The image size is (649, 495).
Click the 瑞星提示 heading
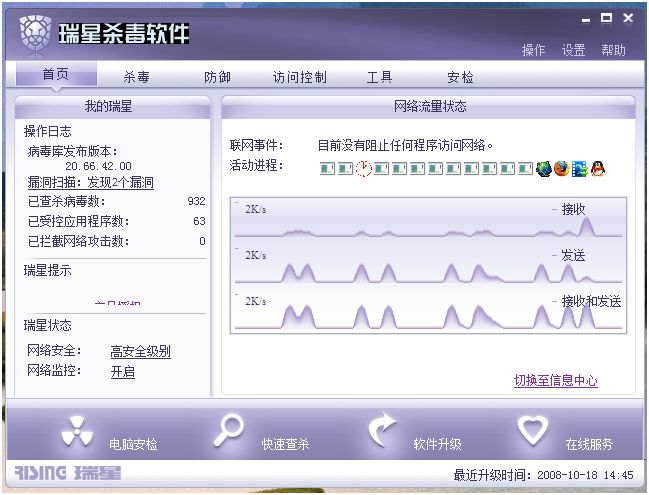click(x=48, y=270)
